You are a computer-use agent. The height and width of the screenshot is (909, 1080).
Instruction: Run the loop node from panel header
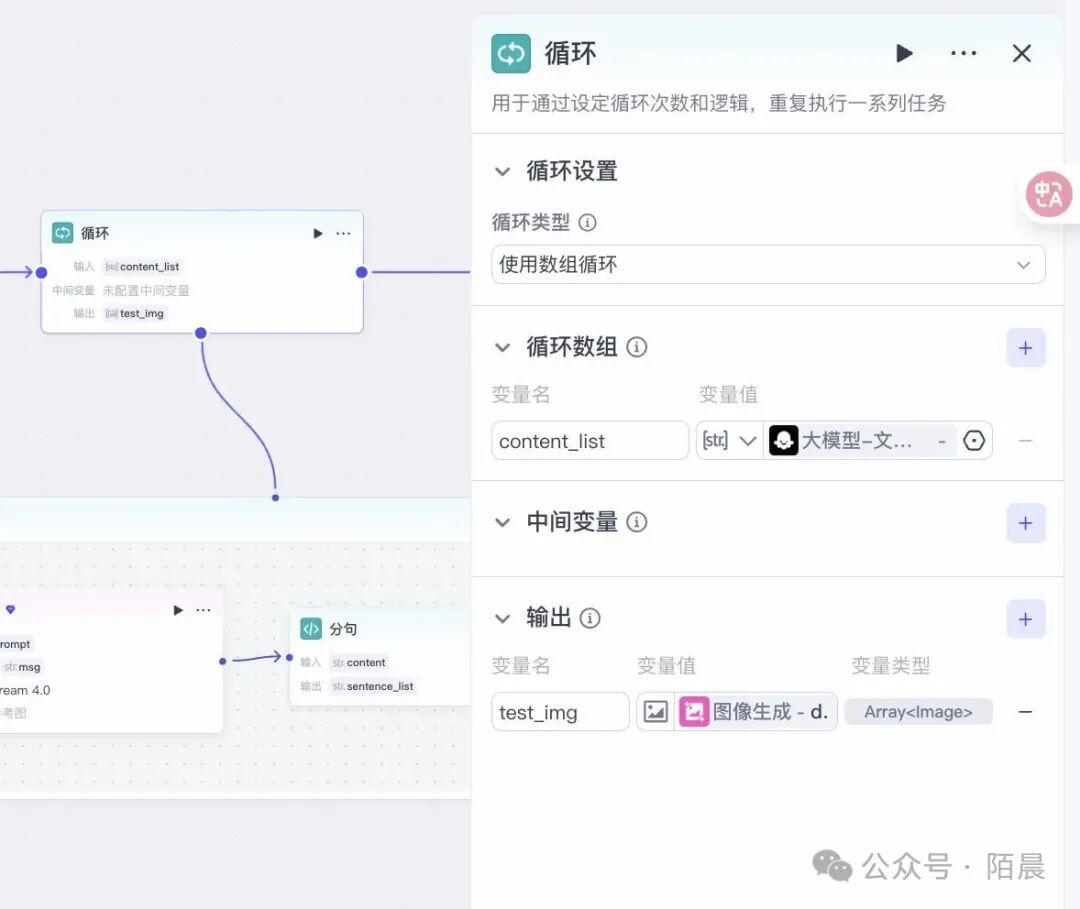click(904, 53)
